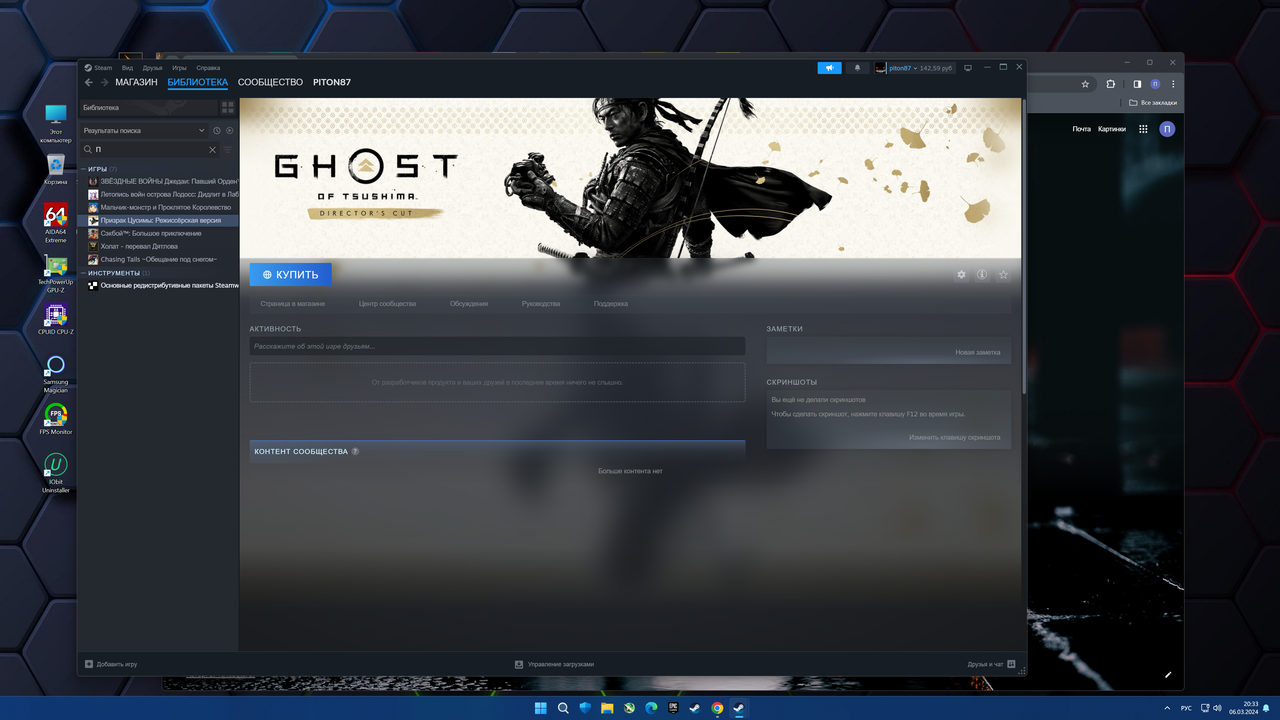
Task: Select Призрак Цусимы: Режиссёрская версия
Action: 160,220
